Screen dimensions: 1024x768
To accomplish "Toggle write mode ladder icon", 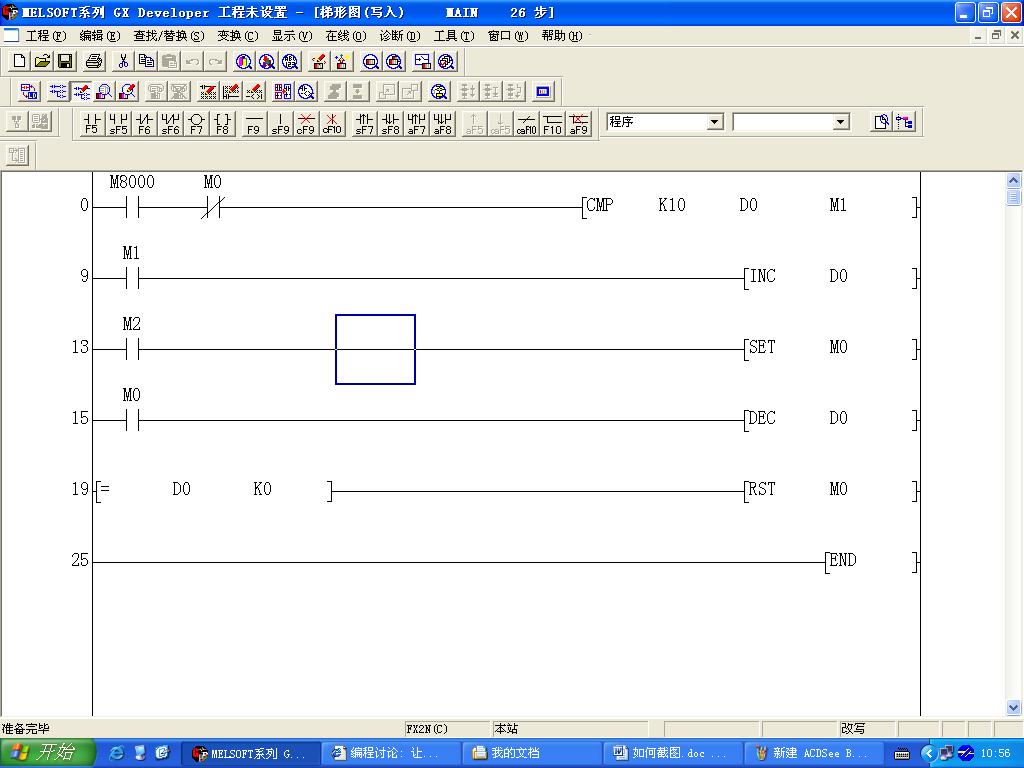I will point(81,92).
